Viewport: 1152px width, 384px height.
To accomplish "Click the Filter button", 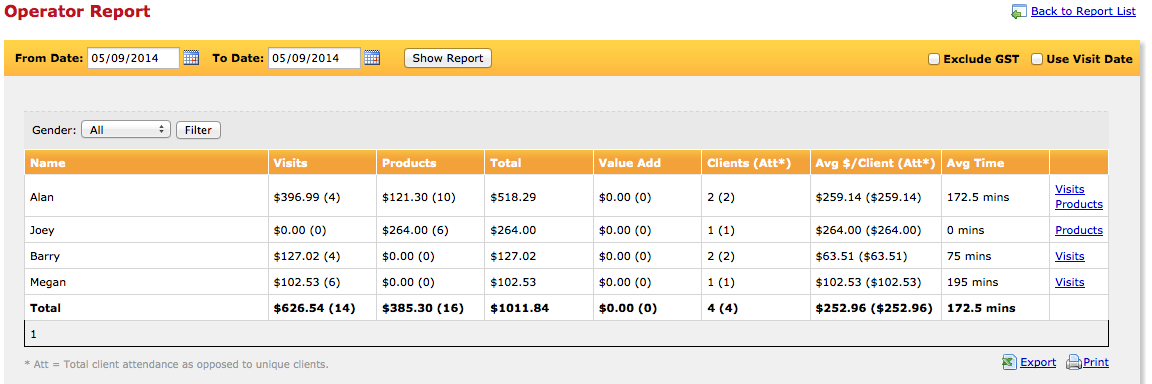I will pyautogui.click(x=198, y=130).
